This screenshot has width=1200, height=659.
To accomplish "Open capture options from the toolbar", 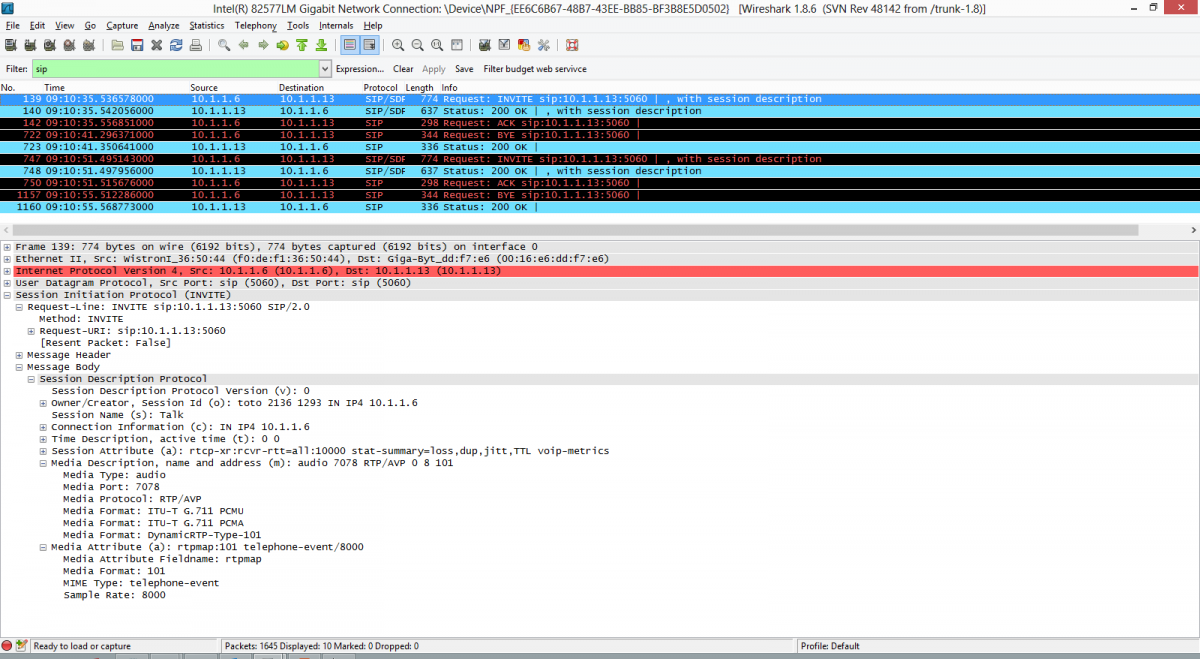I will click(29, 45).
